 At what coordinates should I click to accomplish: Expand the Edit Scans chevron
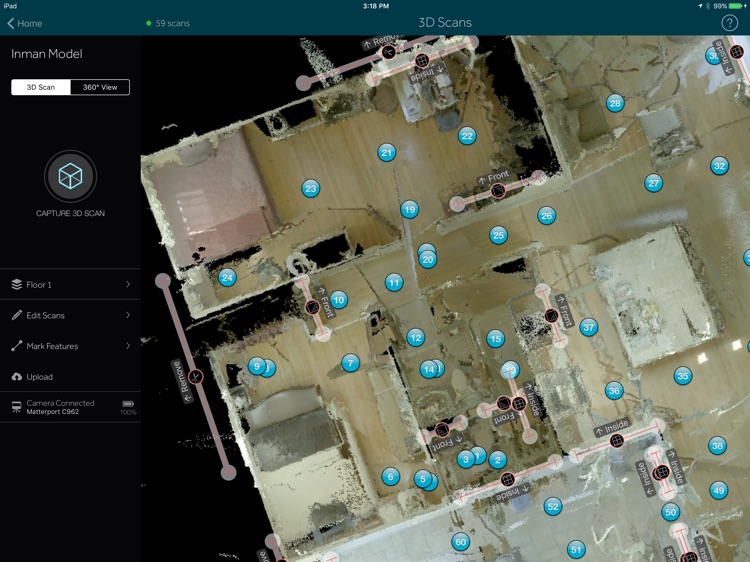[x=128, y=315]
